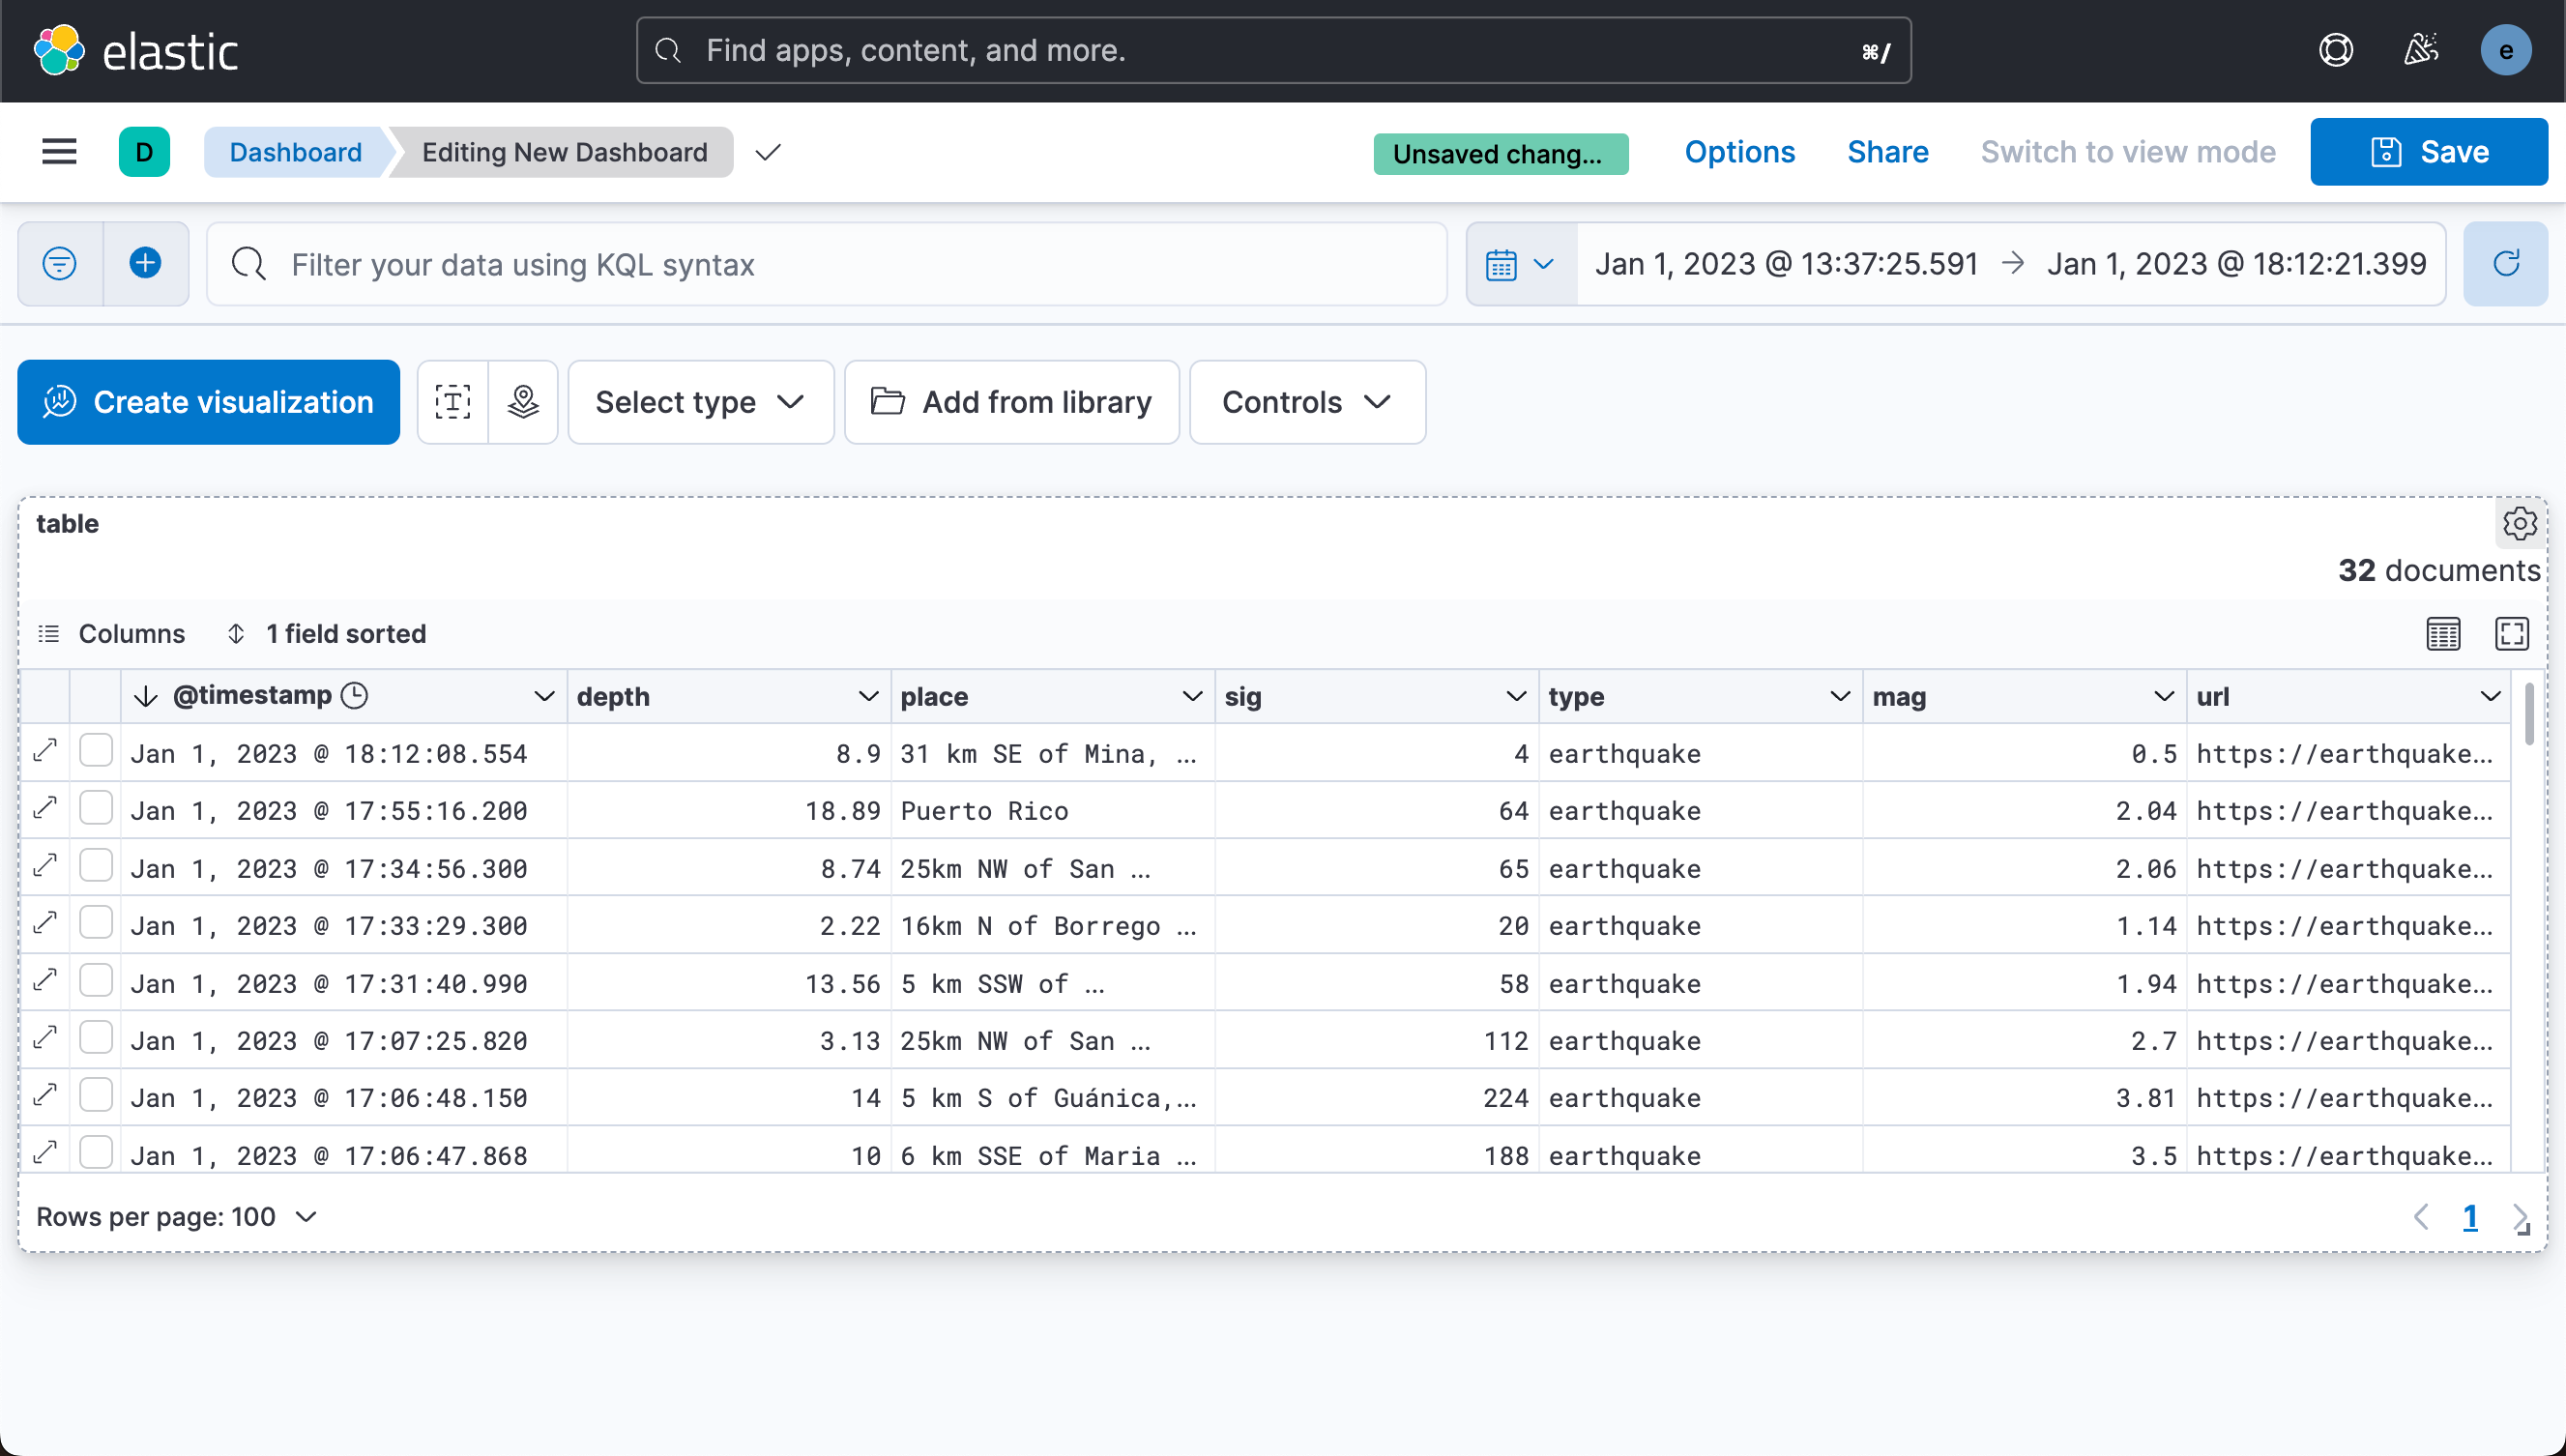The width and height of the screenshot is (2566, 1456).
Task: Open place column header menu
Action: (x=1192, y=696)
